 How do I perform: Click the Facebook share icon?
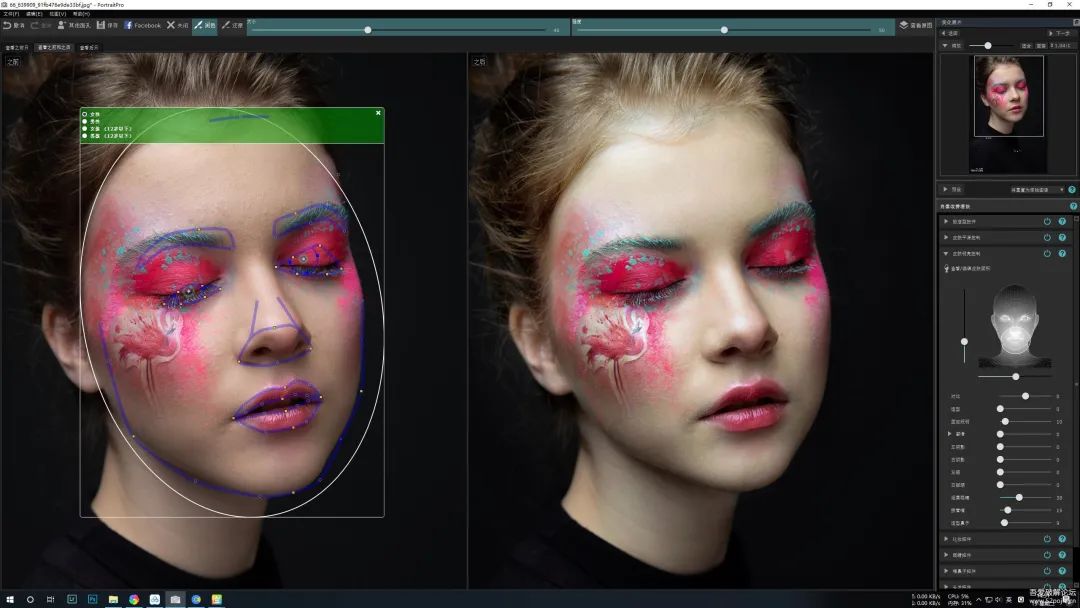[128, 25]
